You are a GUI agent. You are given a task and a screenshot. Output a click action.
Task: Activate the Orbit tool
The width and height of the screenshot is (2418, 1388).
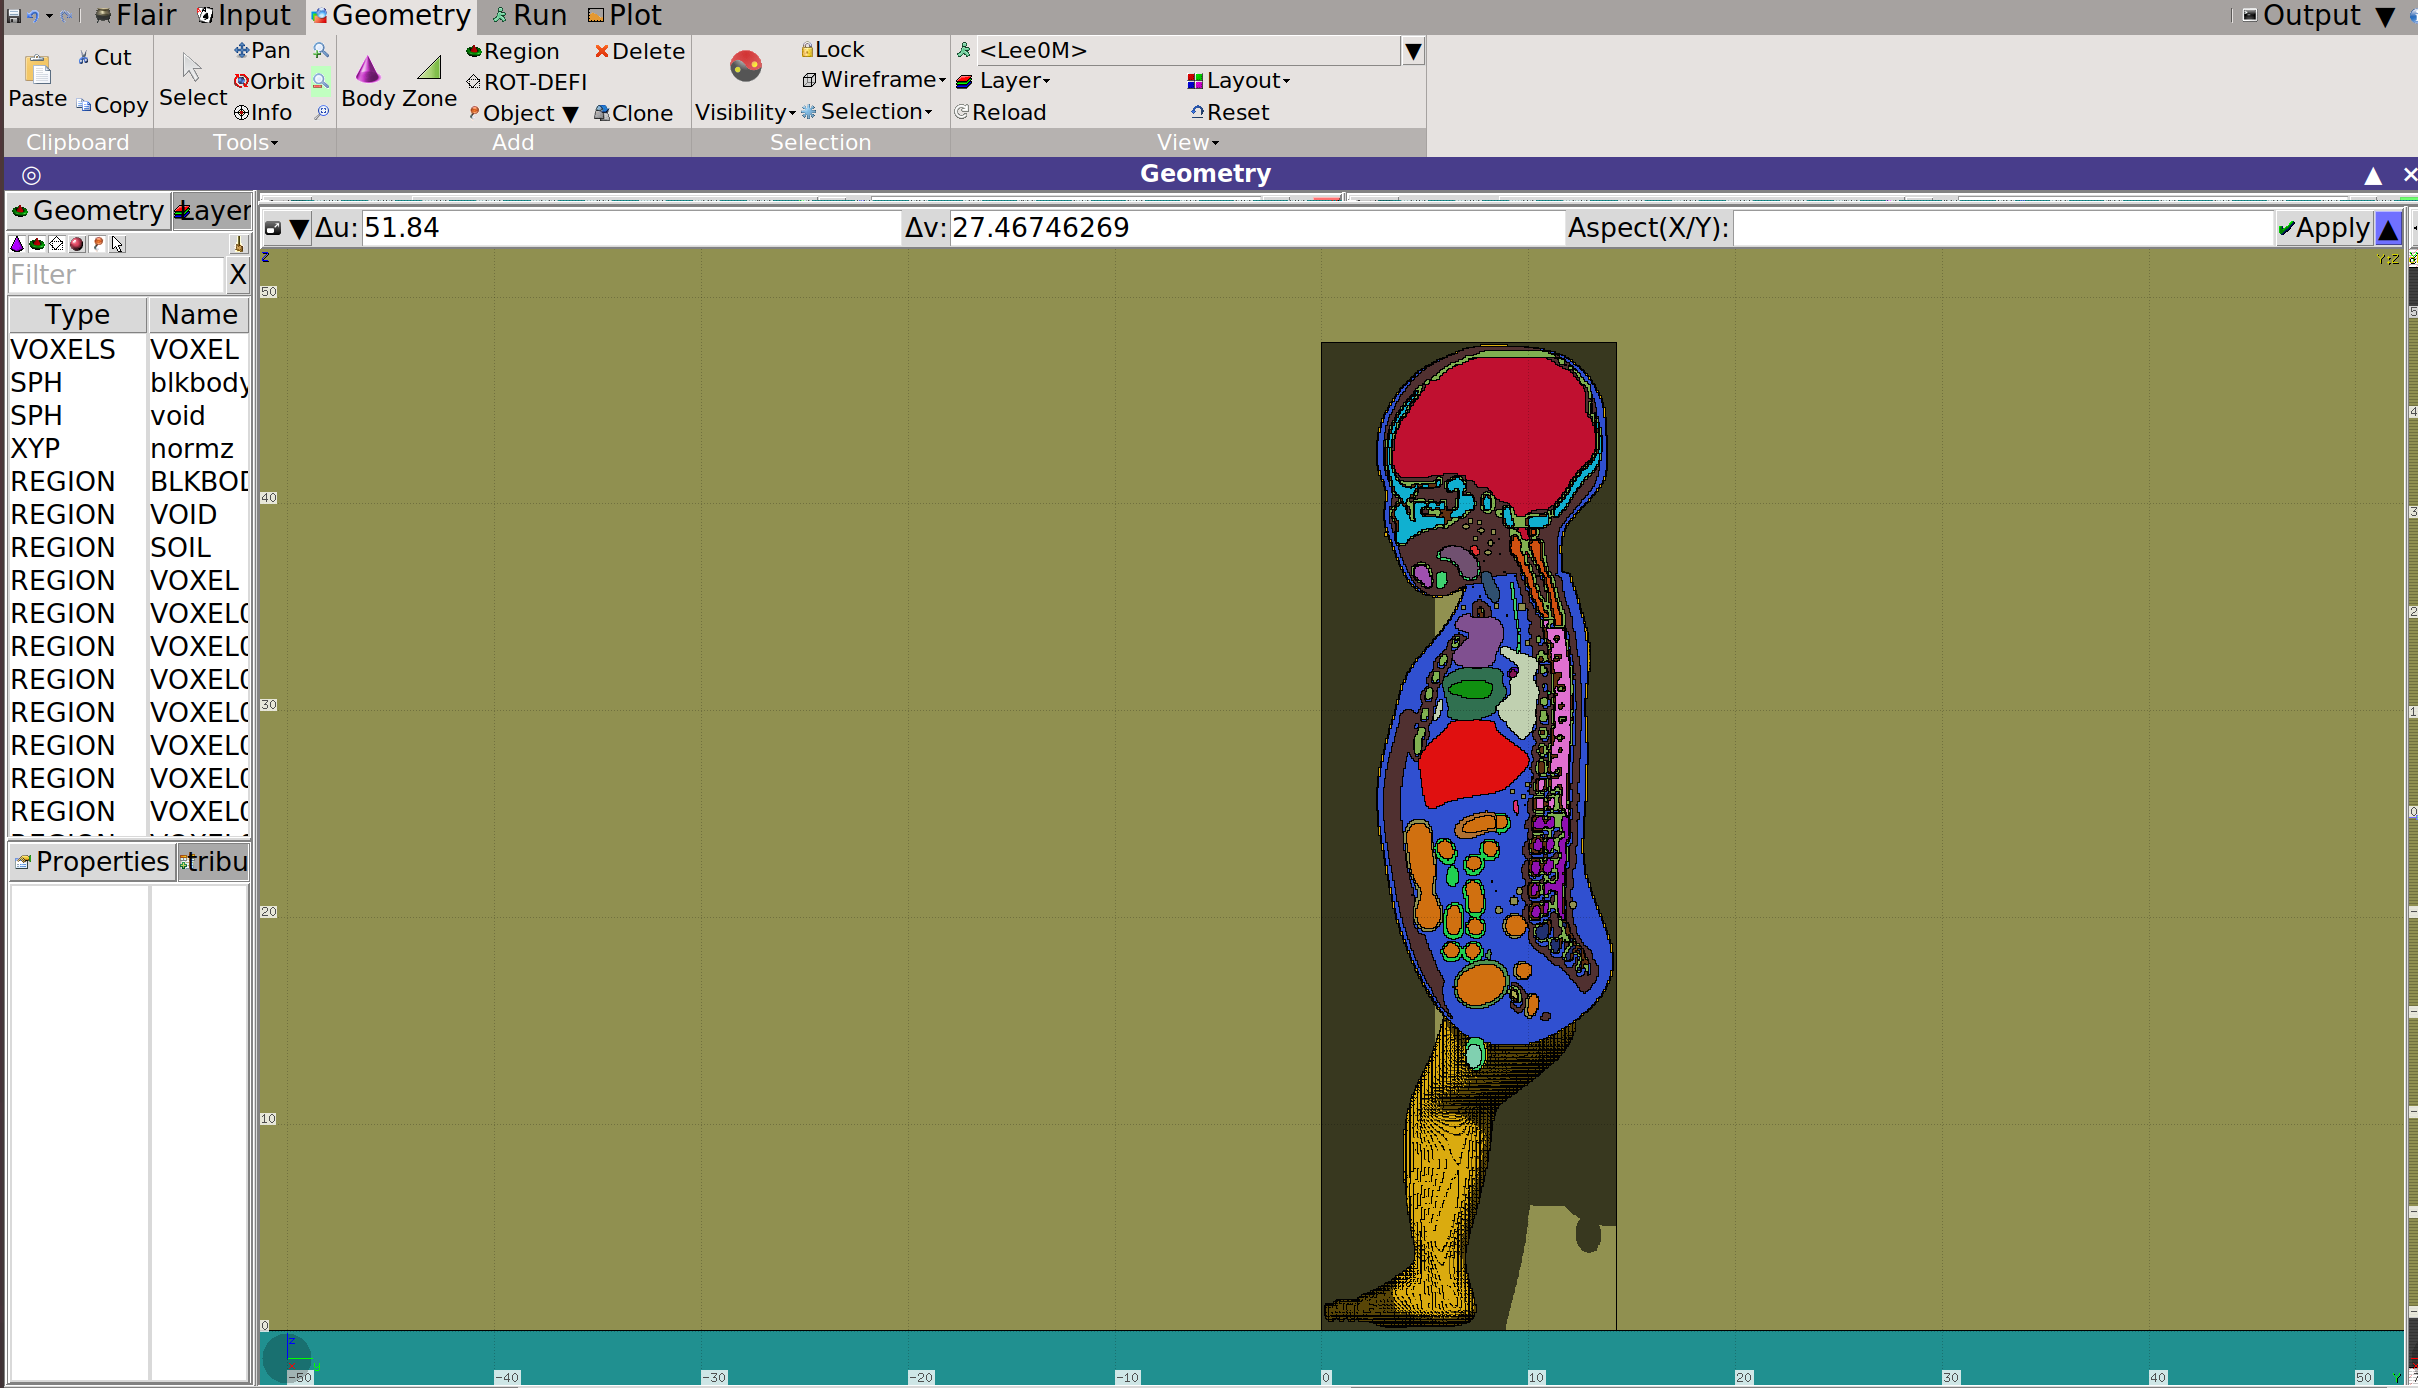(x=269, y=81)
